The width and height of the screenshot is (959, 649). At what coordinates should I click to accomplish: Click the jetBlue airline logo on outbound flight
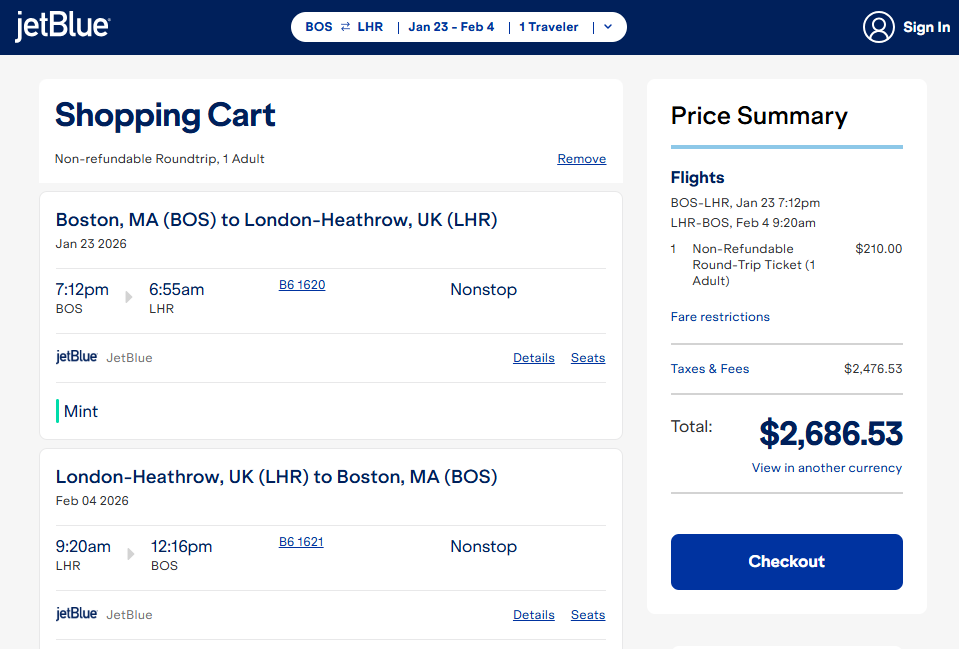pos(76,357)
